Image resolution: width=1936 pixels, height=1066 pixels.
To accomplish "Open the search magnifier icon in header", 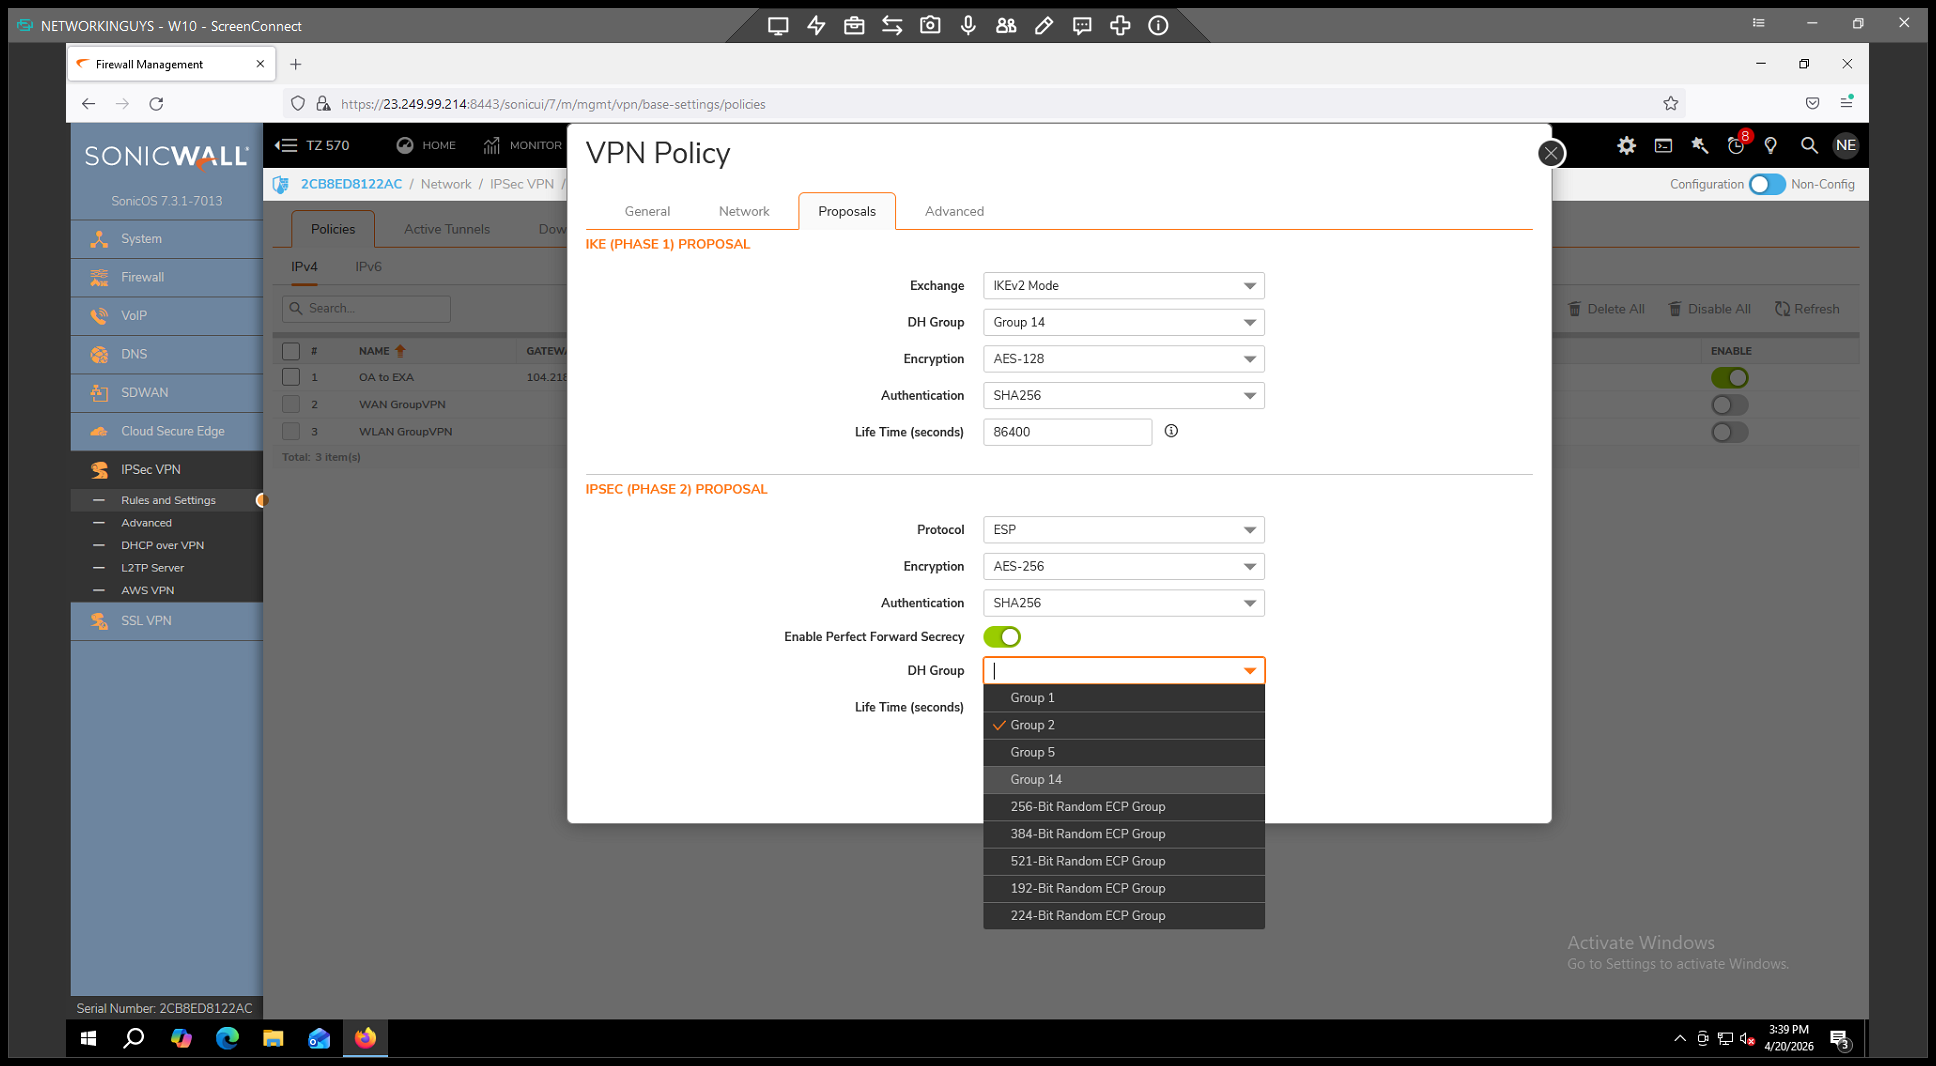I will point(1808,146).
